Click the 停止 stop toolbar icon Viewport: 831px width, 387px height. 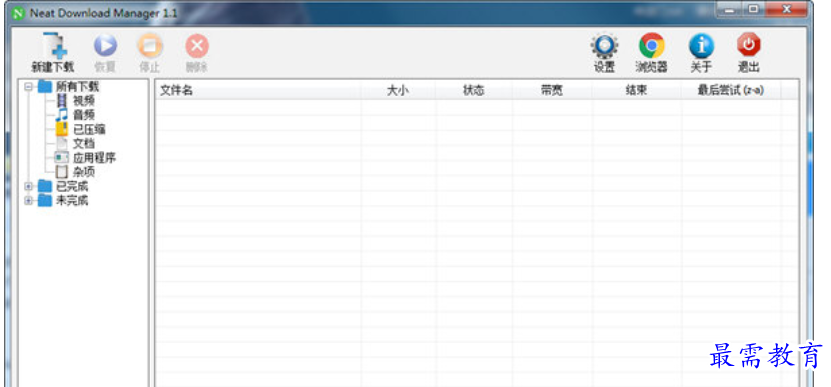[x=150, y=52]
